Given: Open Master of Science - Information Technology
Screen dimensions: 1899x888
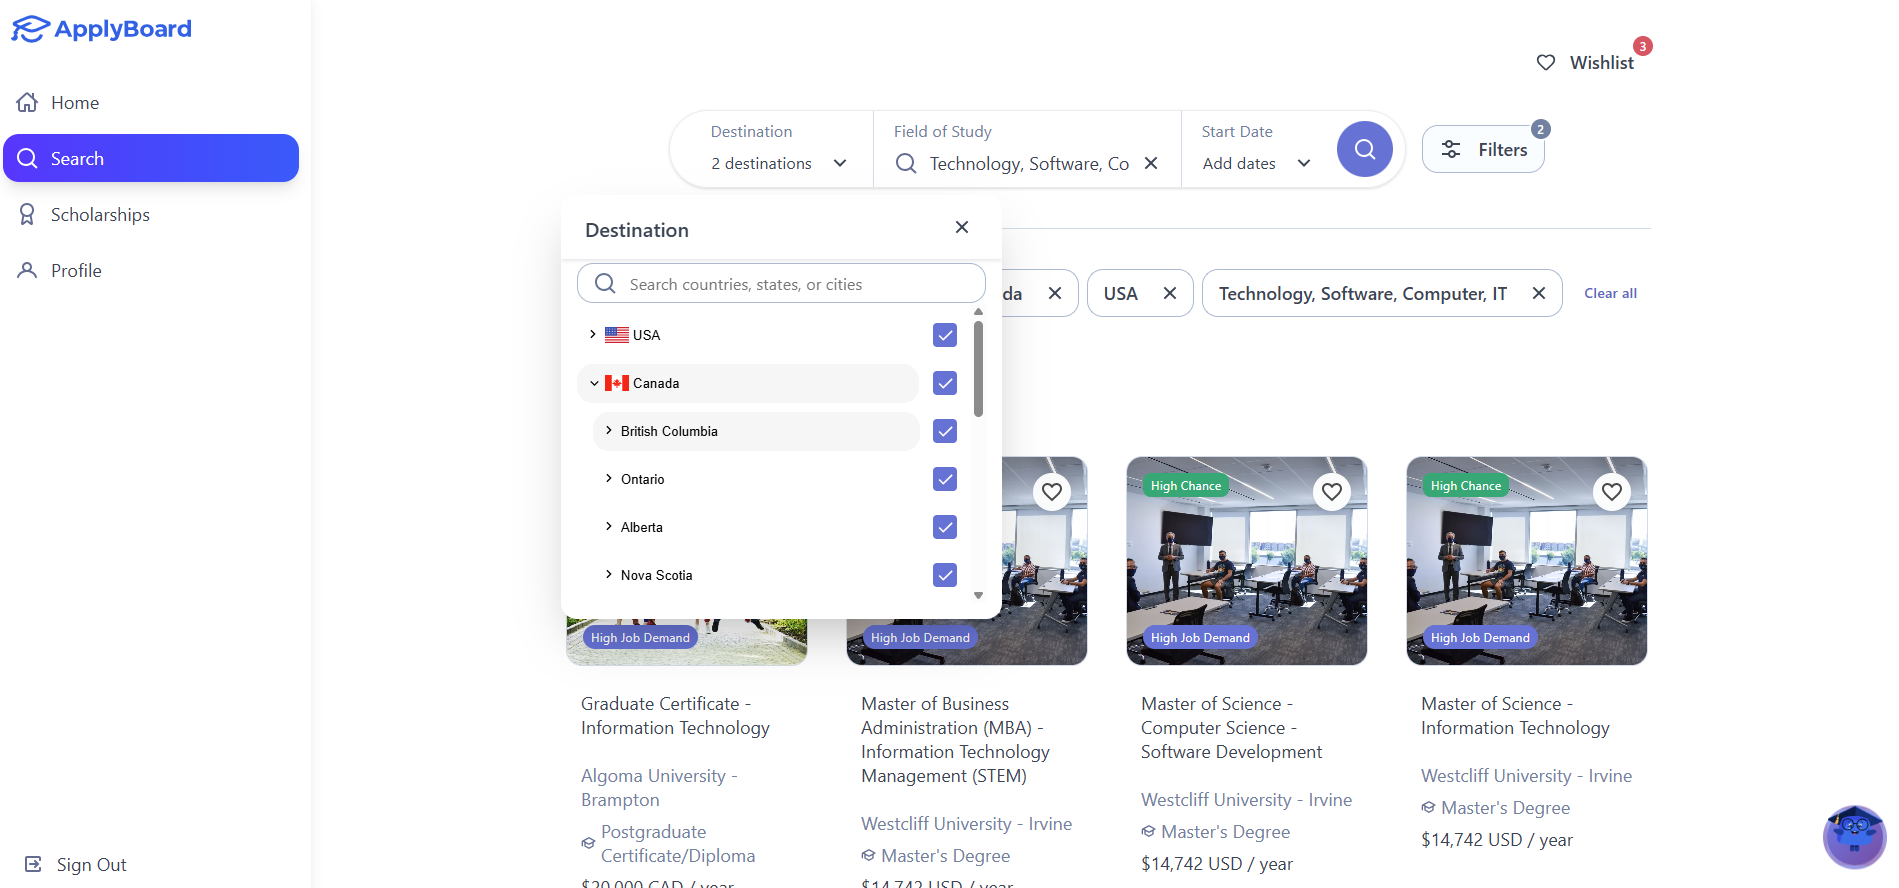Looking at the screenshot, I should coord(1515,716).
